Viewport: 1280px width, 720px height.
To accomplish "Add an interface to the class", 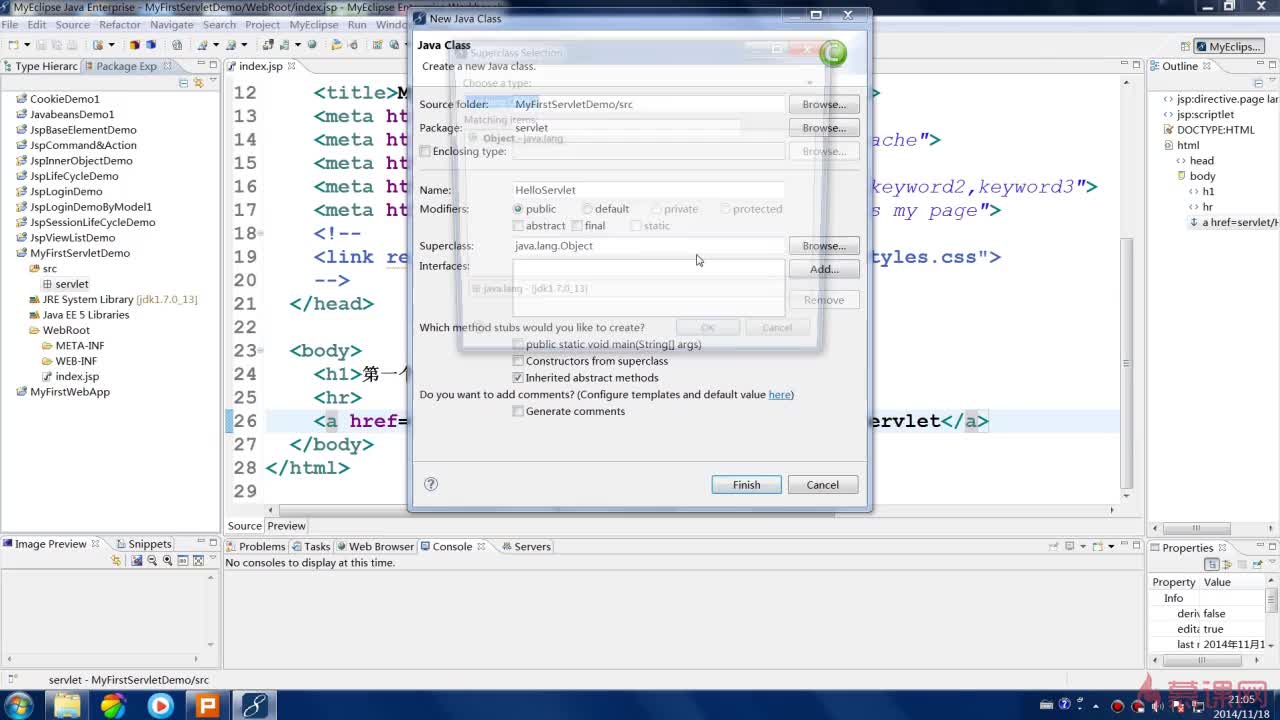I will (824, 269).
